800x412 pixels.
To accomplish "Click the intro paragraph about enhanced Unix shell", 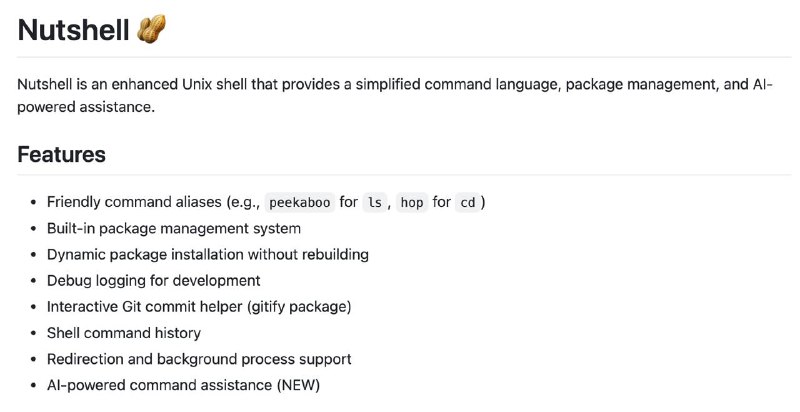I will point(395,95).
